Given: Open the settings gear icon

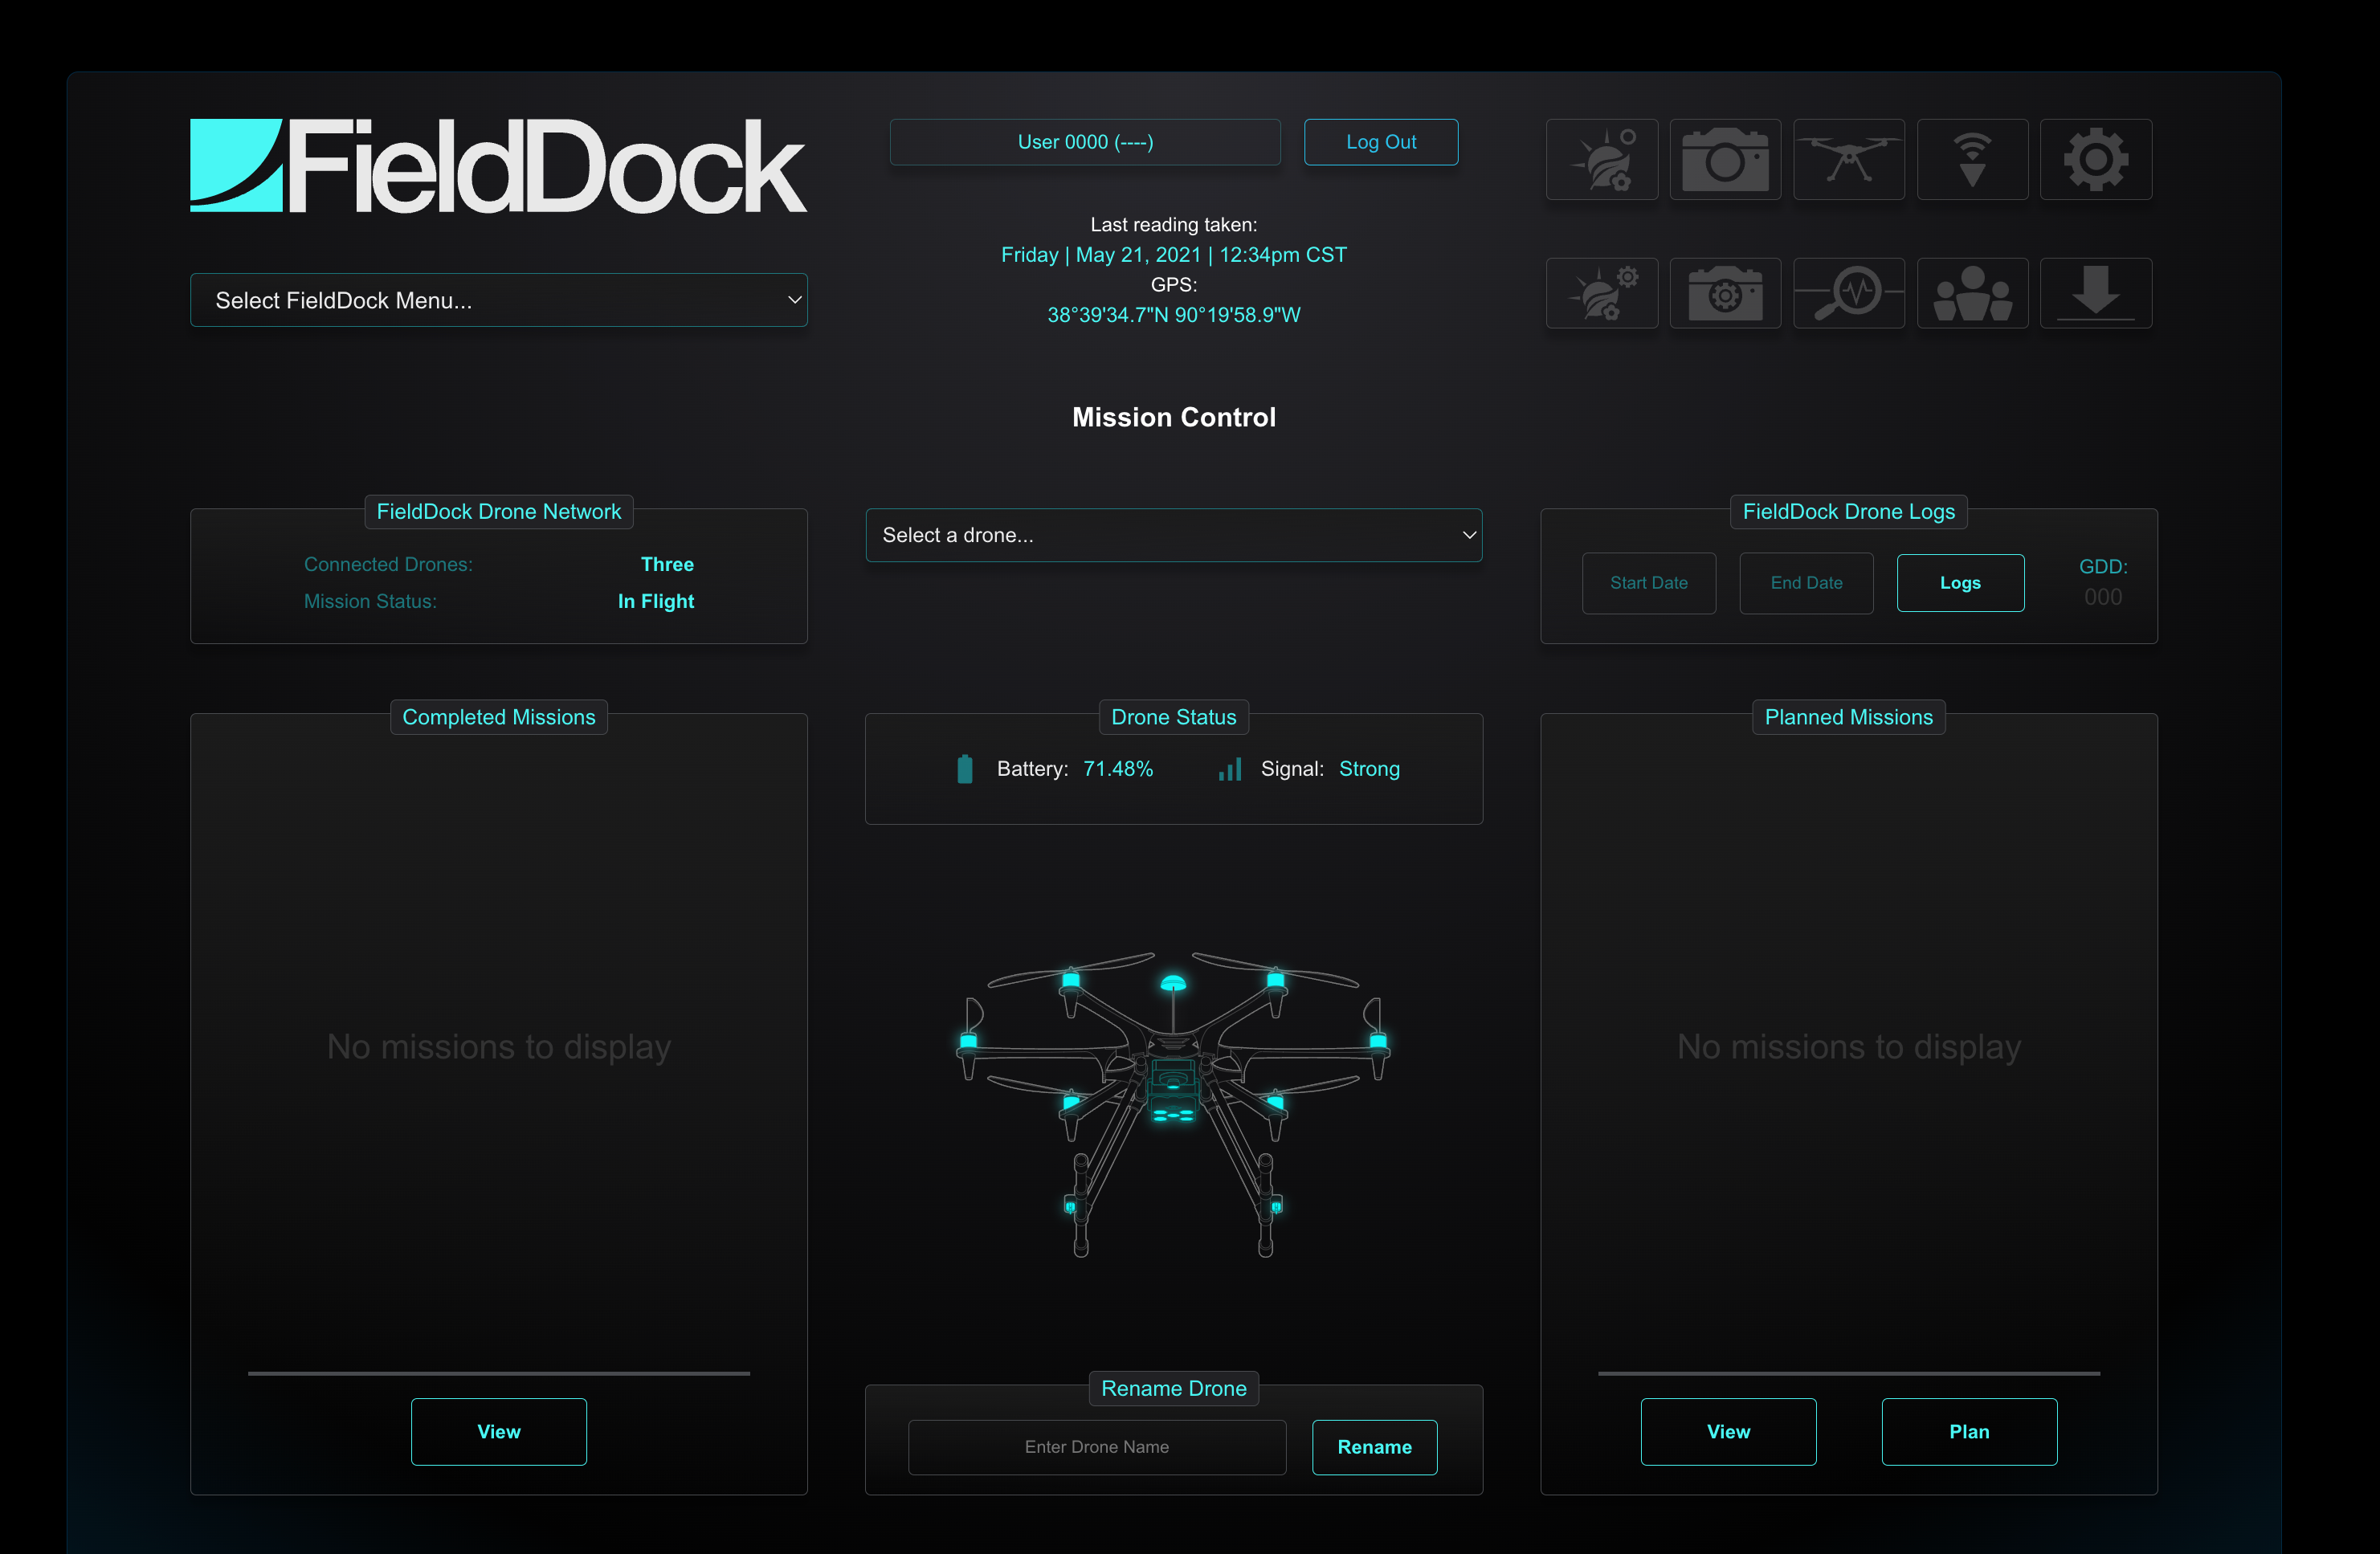Looking at the screenshot, I should pyautogui.click(x=2095, y=159).
